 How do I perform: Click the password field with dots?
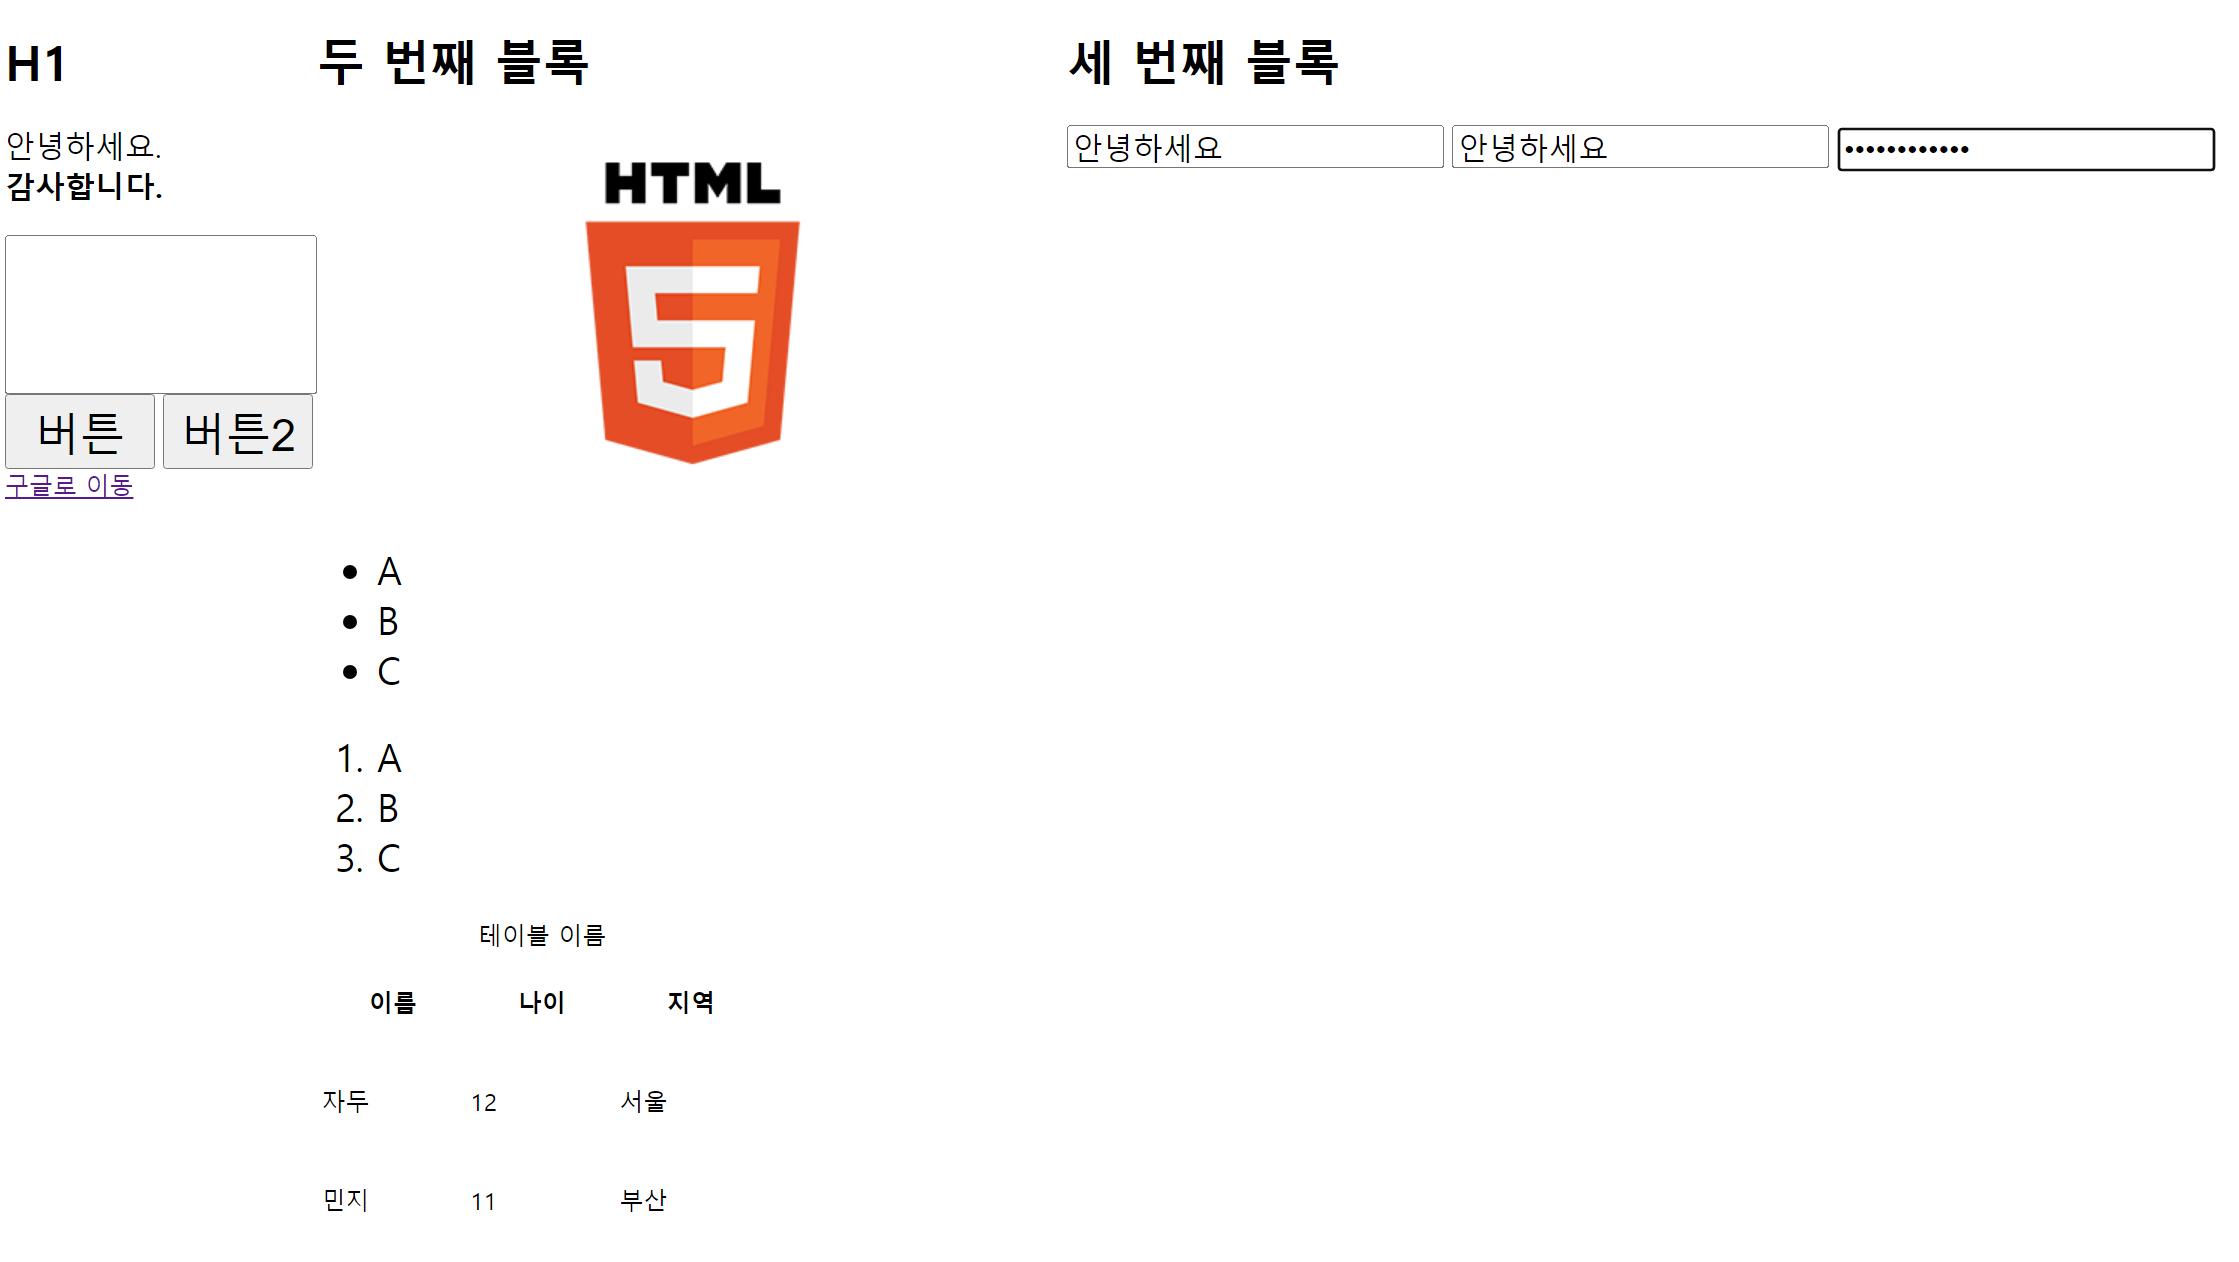pos(2026,149)
